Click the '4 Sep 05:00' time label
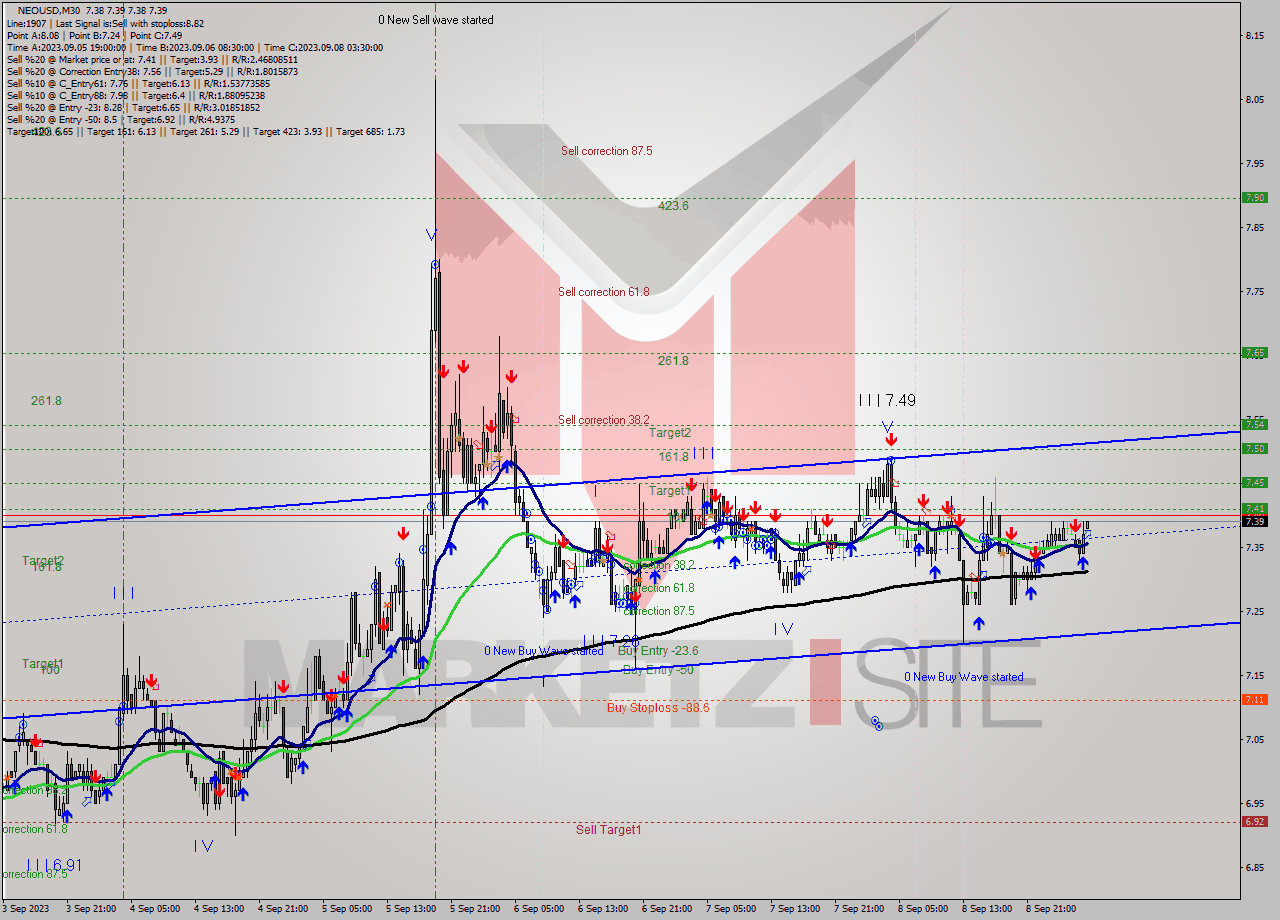 (x=155, y=909)
